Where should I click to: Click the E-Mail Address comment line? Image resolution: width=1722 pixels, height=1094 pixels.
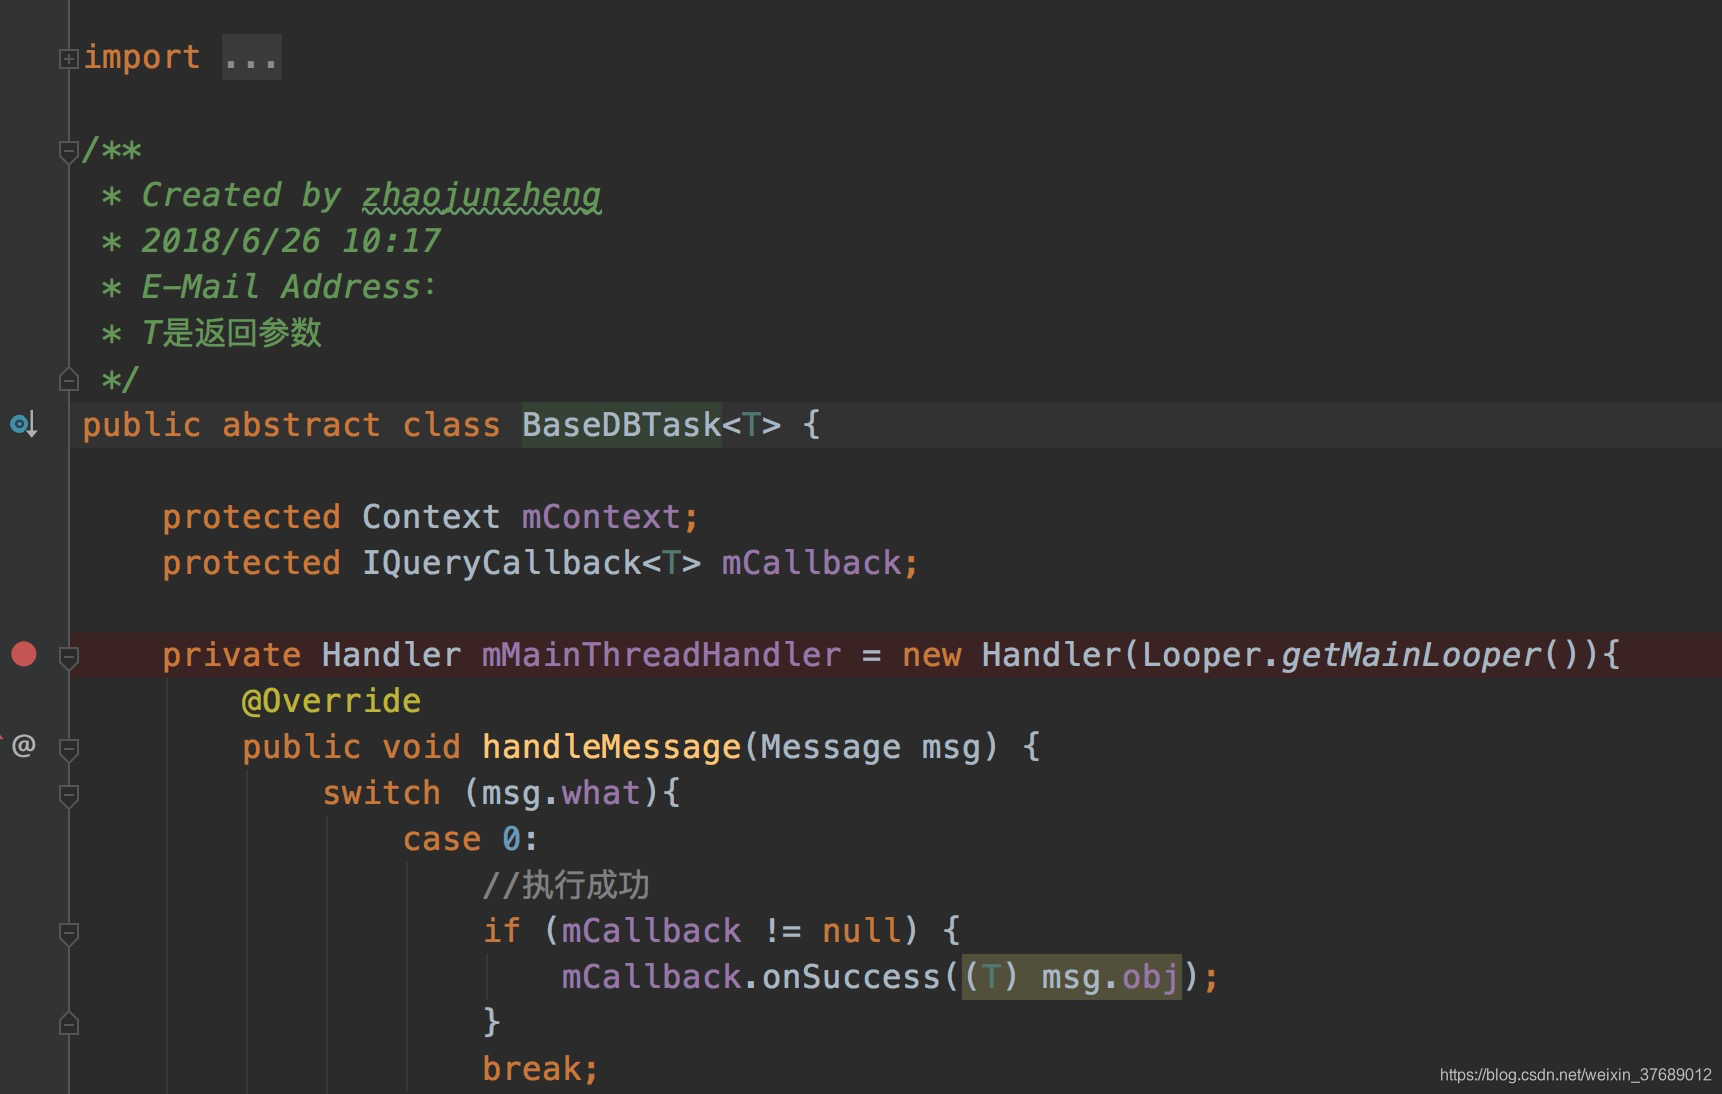[288, 287]
